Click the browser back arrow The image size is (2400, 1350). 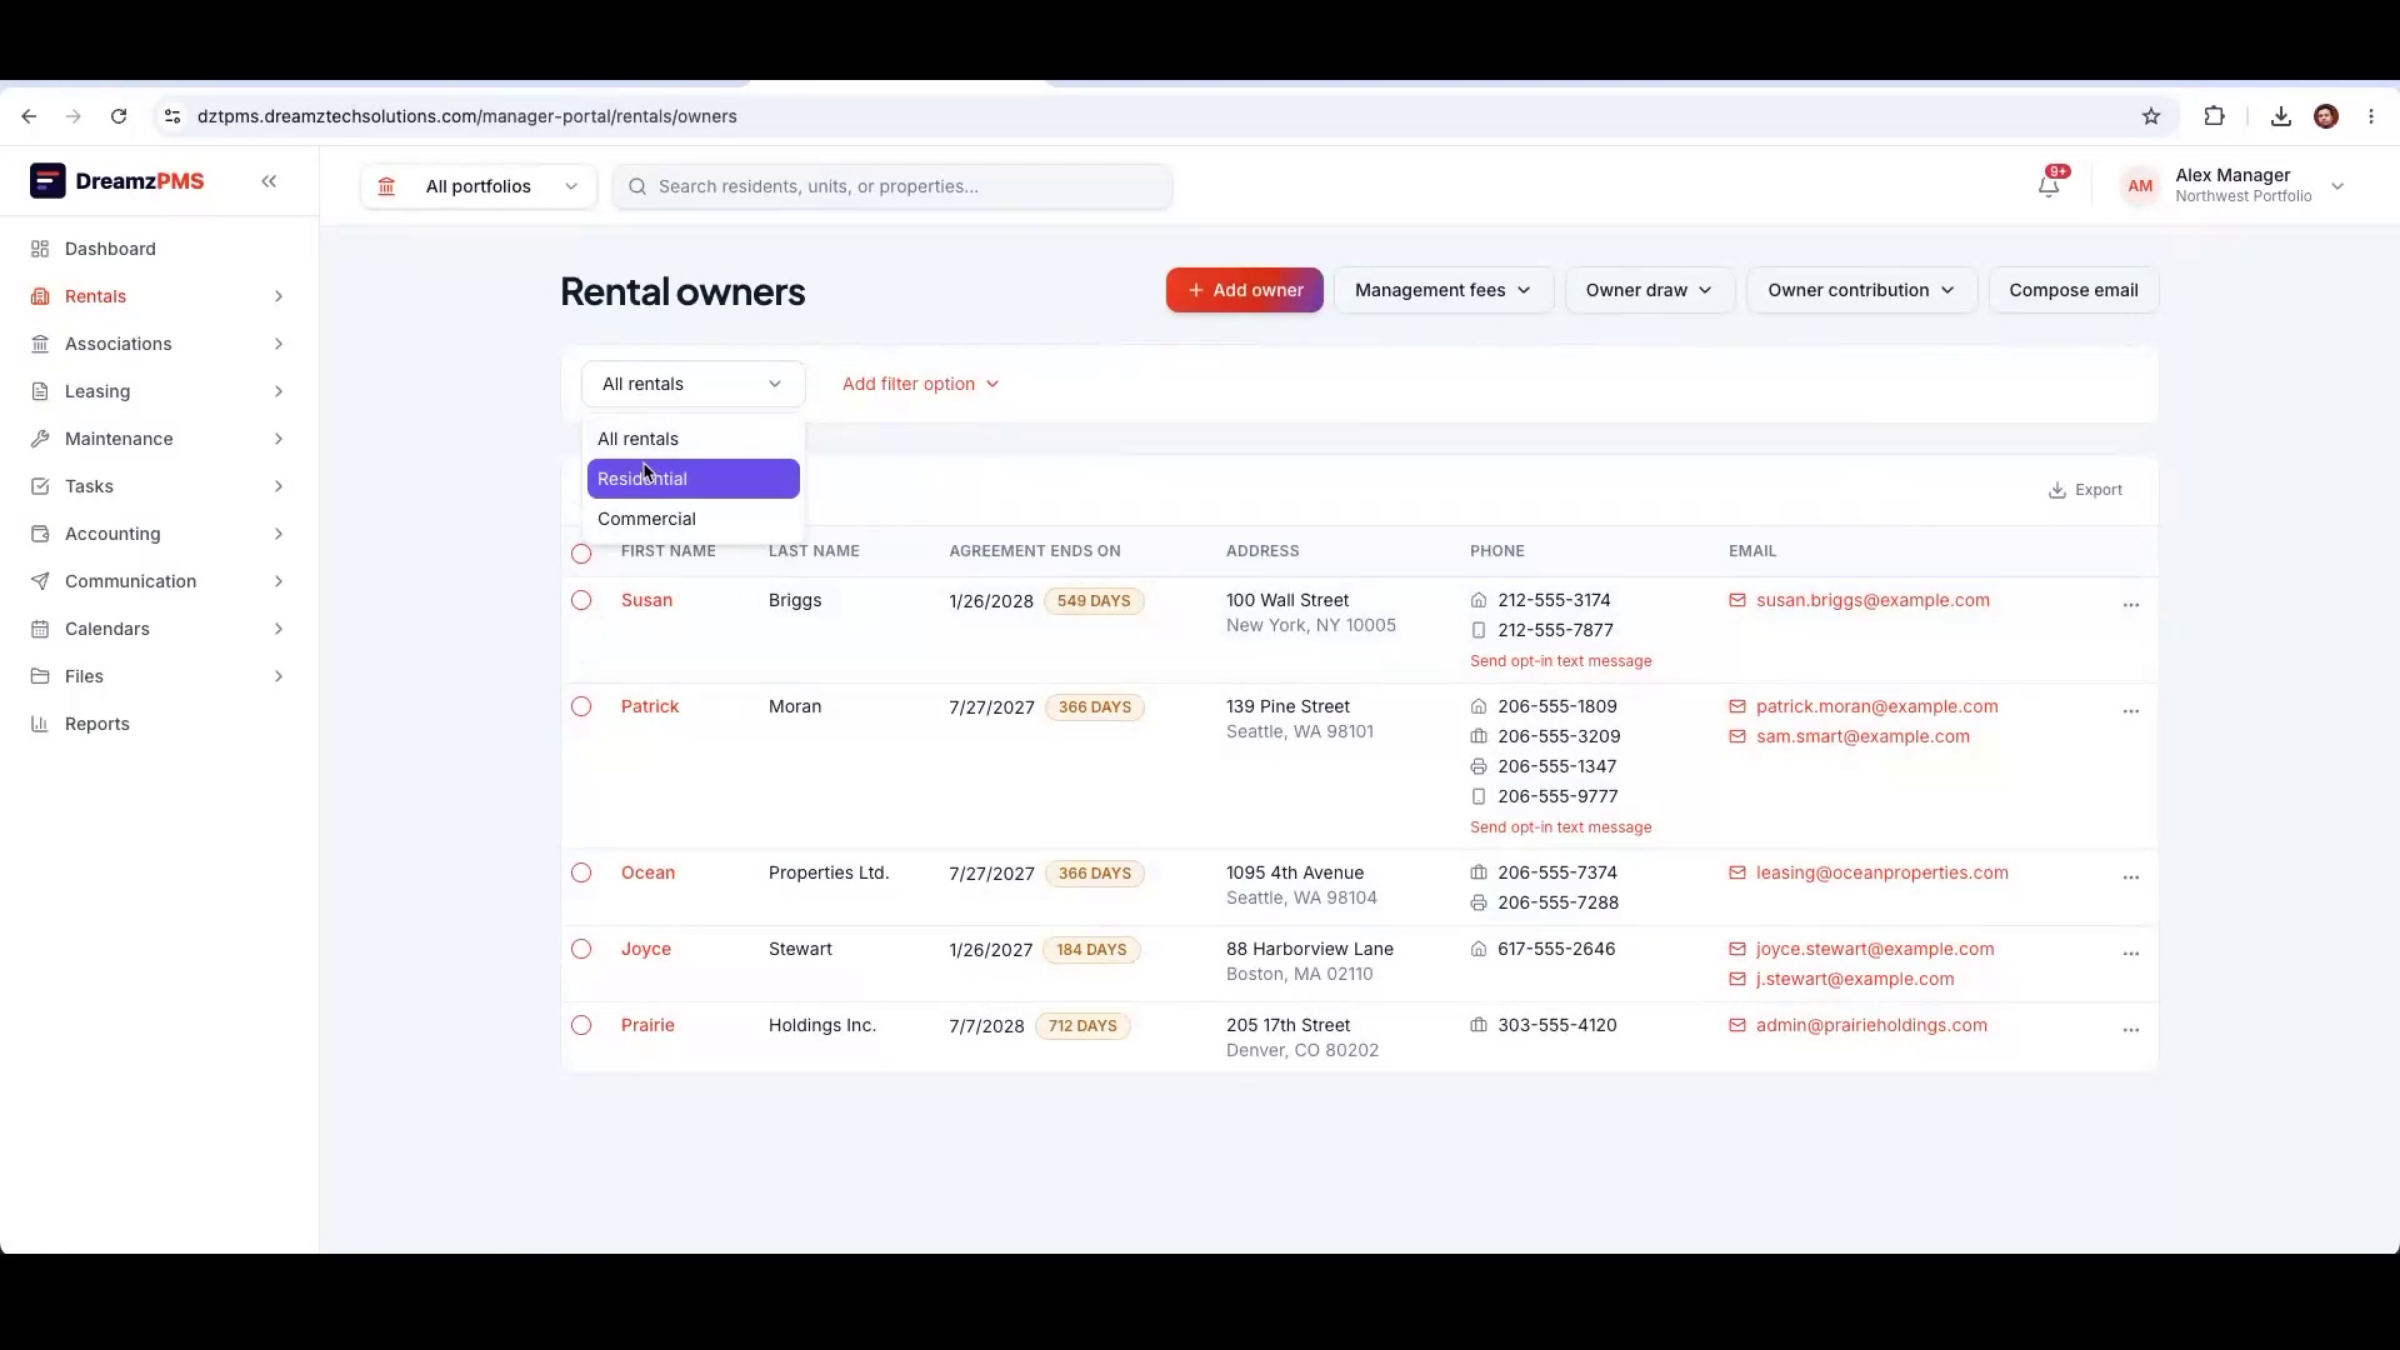pyautogui.click(x=29, y=116)
